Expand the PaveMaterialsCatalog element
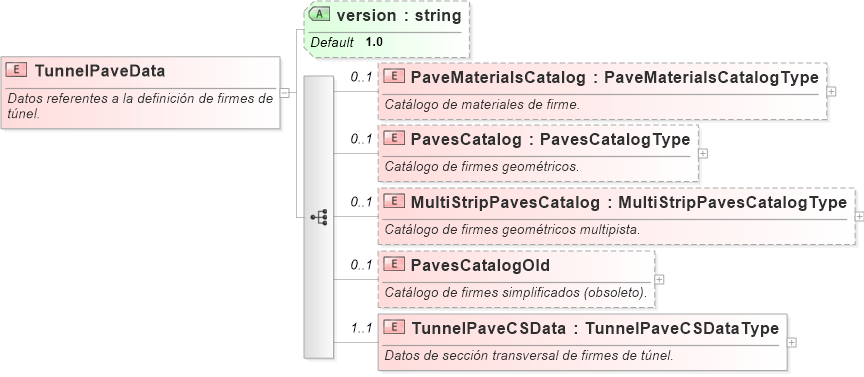This screenshot has width=864, height=377. click(x=831, y=91)
